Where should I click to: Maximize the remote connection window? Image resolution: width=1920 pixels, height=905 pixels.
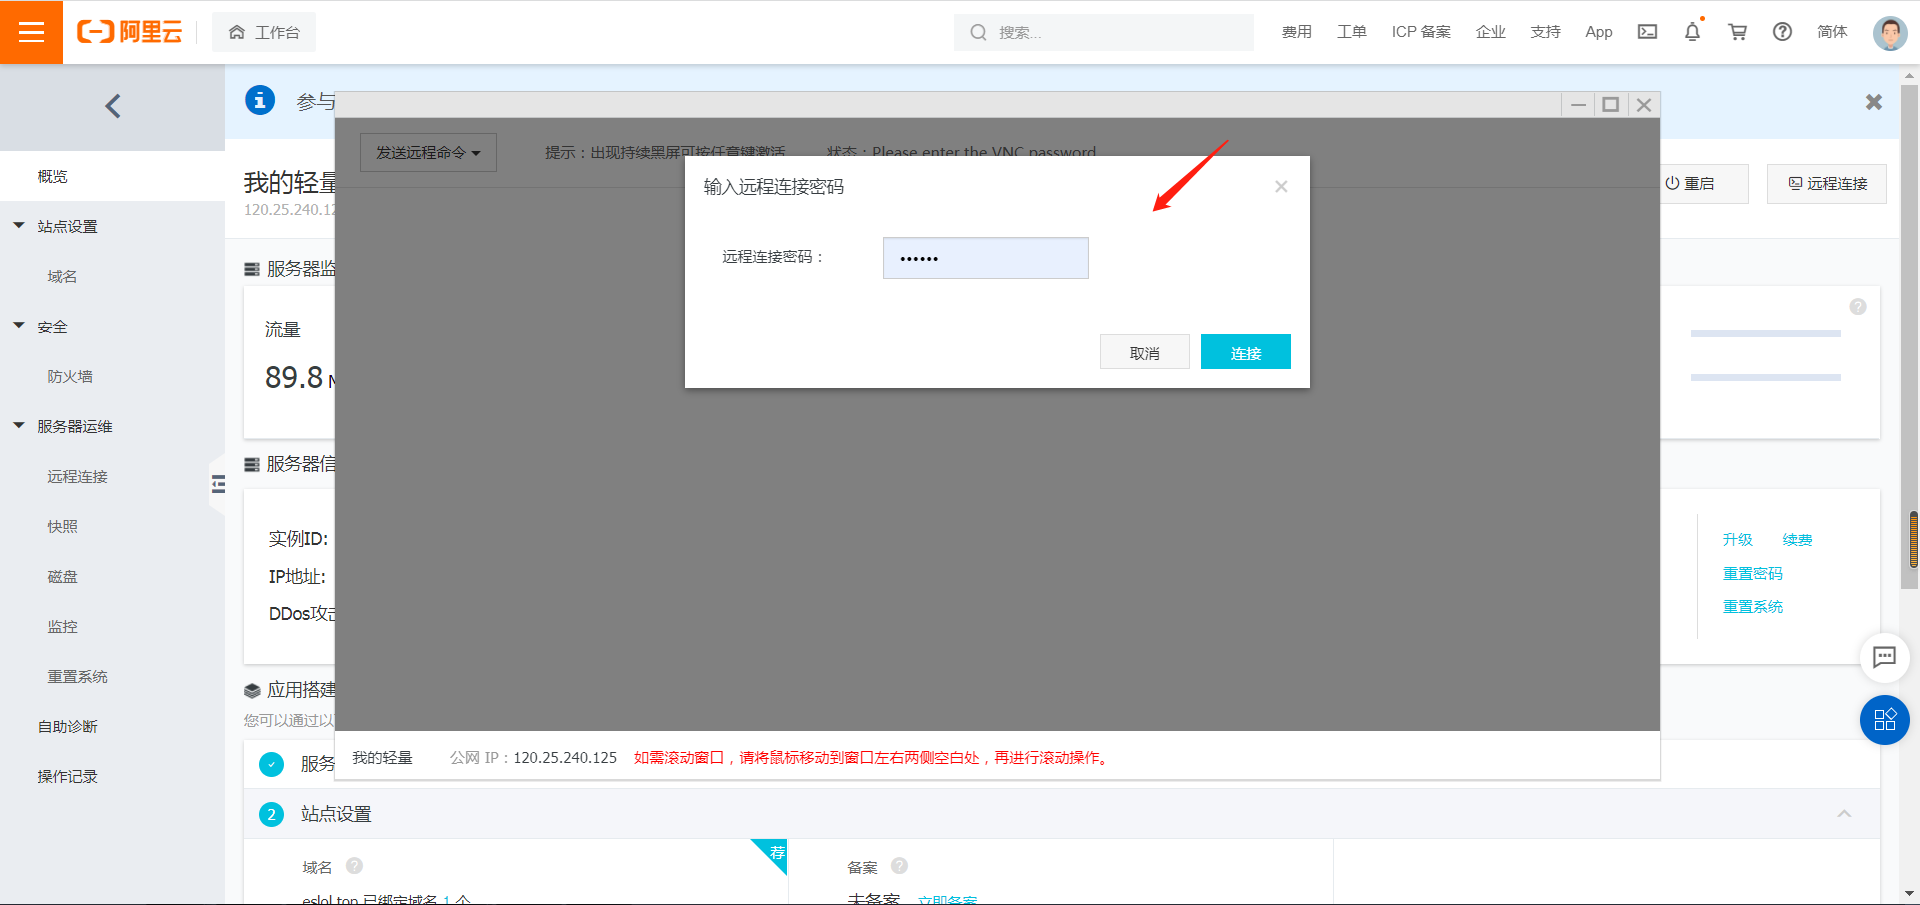pyautogui.click(x=1611, y=105)
